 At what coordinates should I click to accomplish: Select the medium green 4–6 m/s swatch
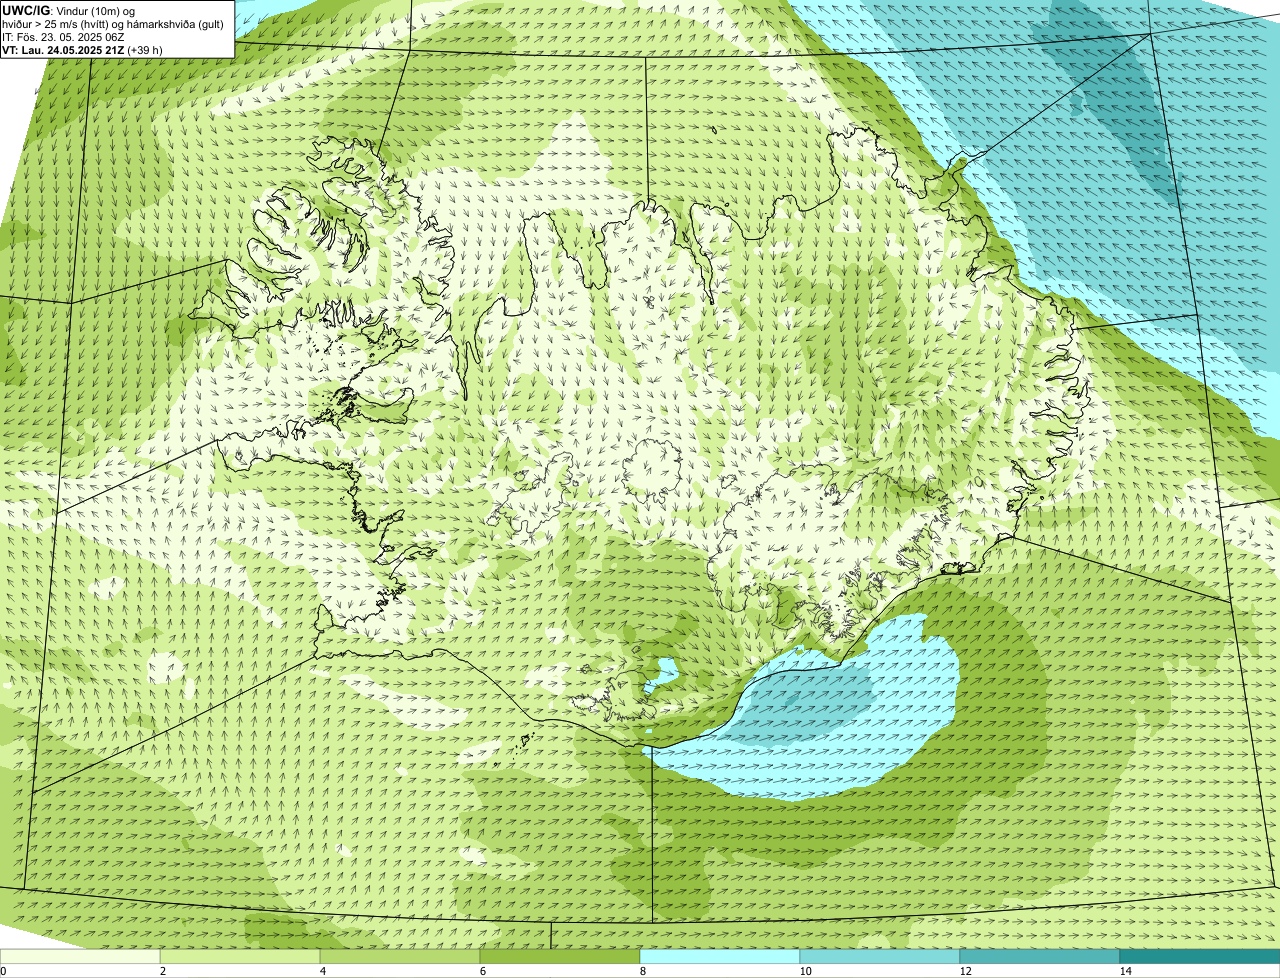[x=400, y=956]
